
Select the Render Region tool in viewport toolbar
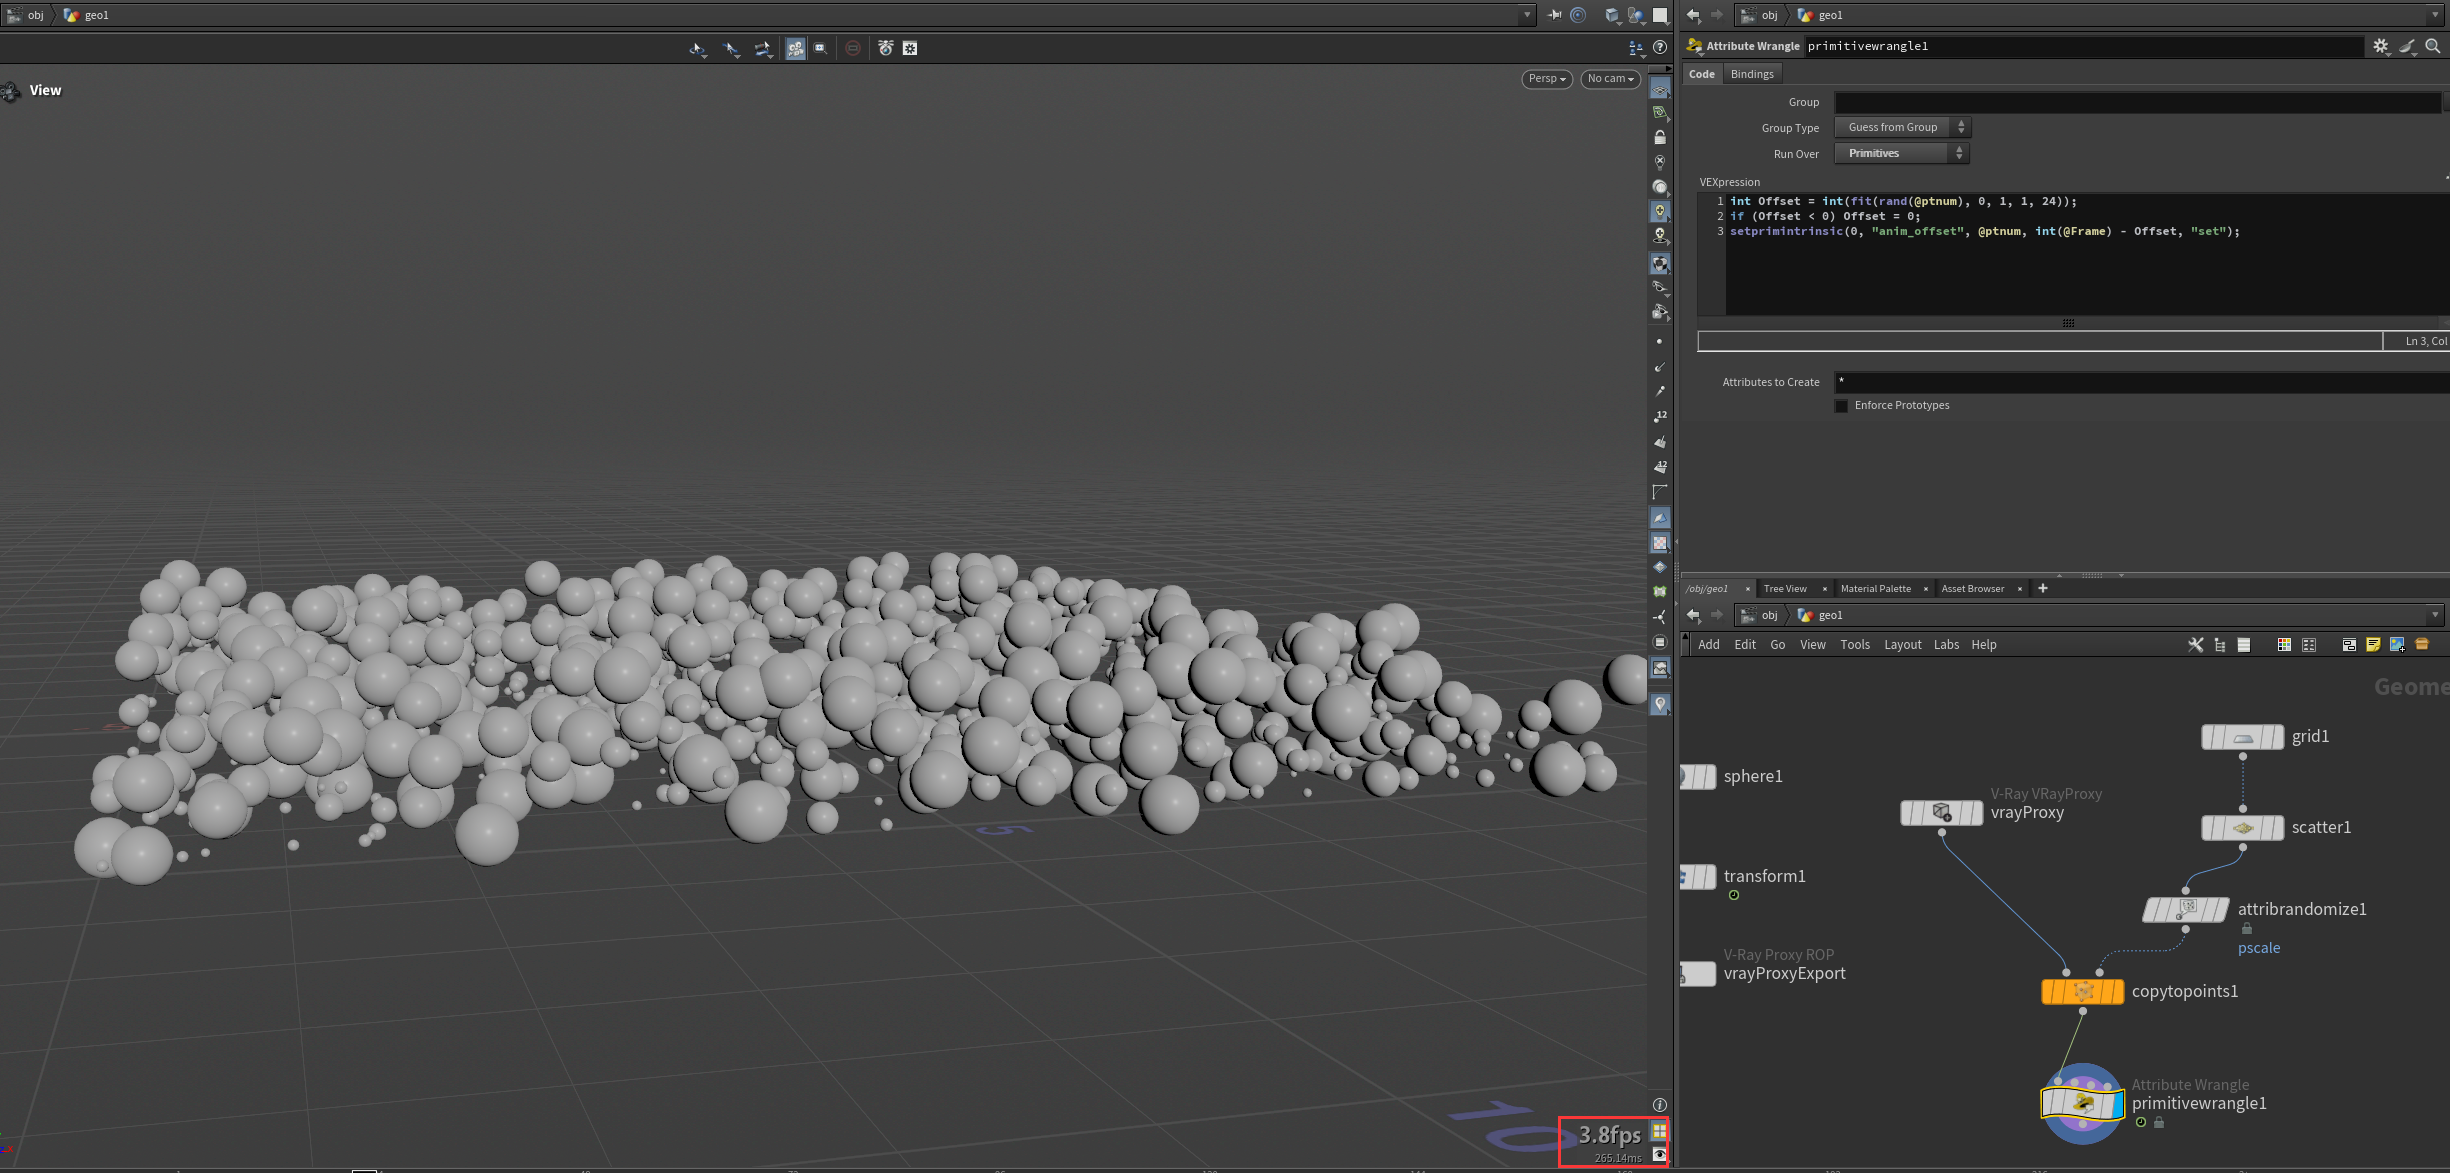[x=821, y=48]
